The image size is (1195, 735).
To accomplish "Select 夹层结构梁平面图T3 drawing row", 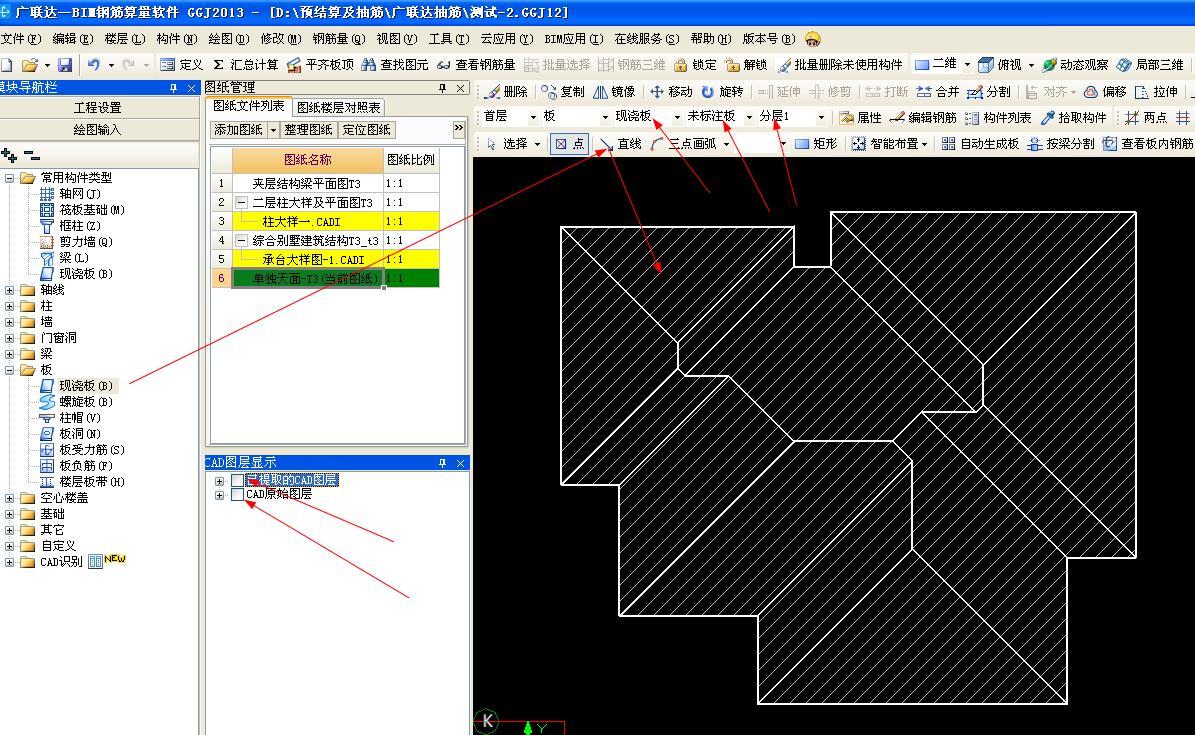I will coord(306,184).
